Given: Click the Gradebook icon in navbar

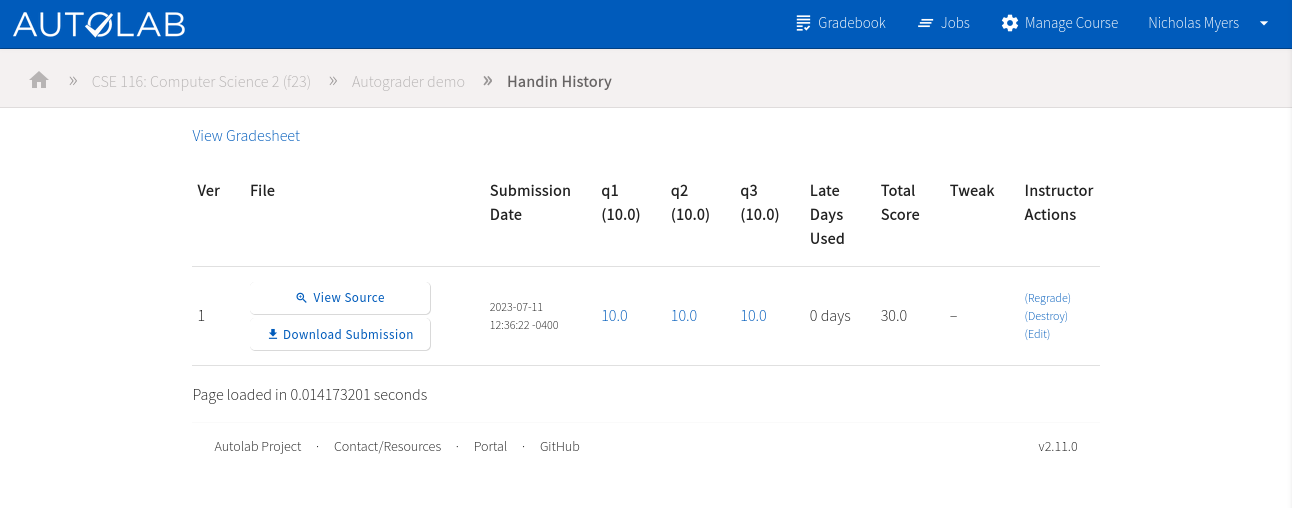Looking at the screenshot, I should (x=803, y=23).
